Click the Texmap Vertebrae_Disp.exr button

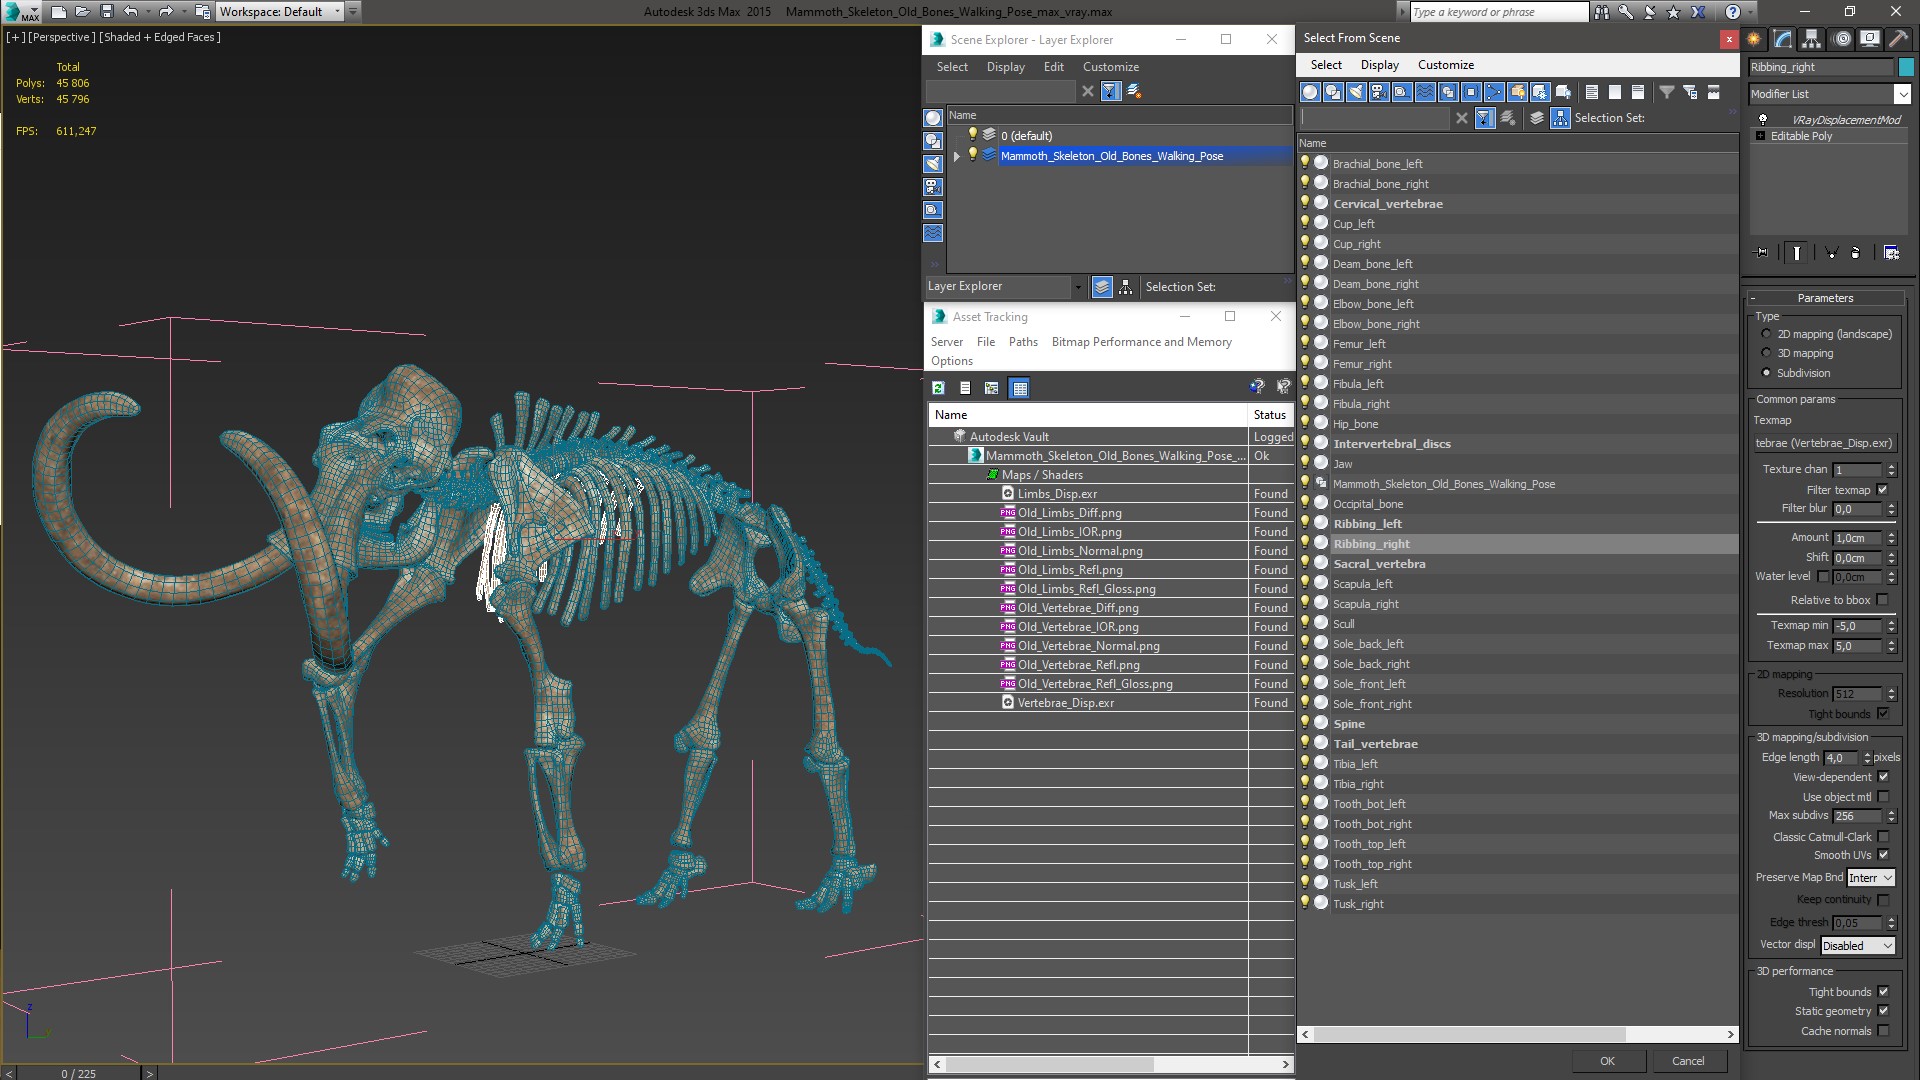1824,443
